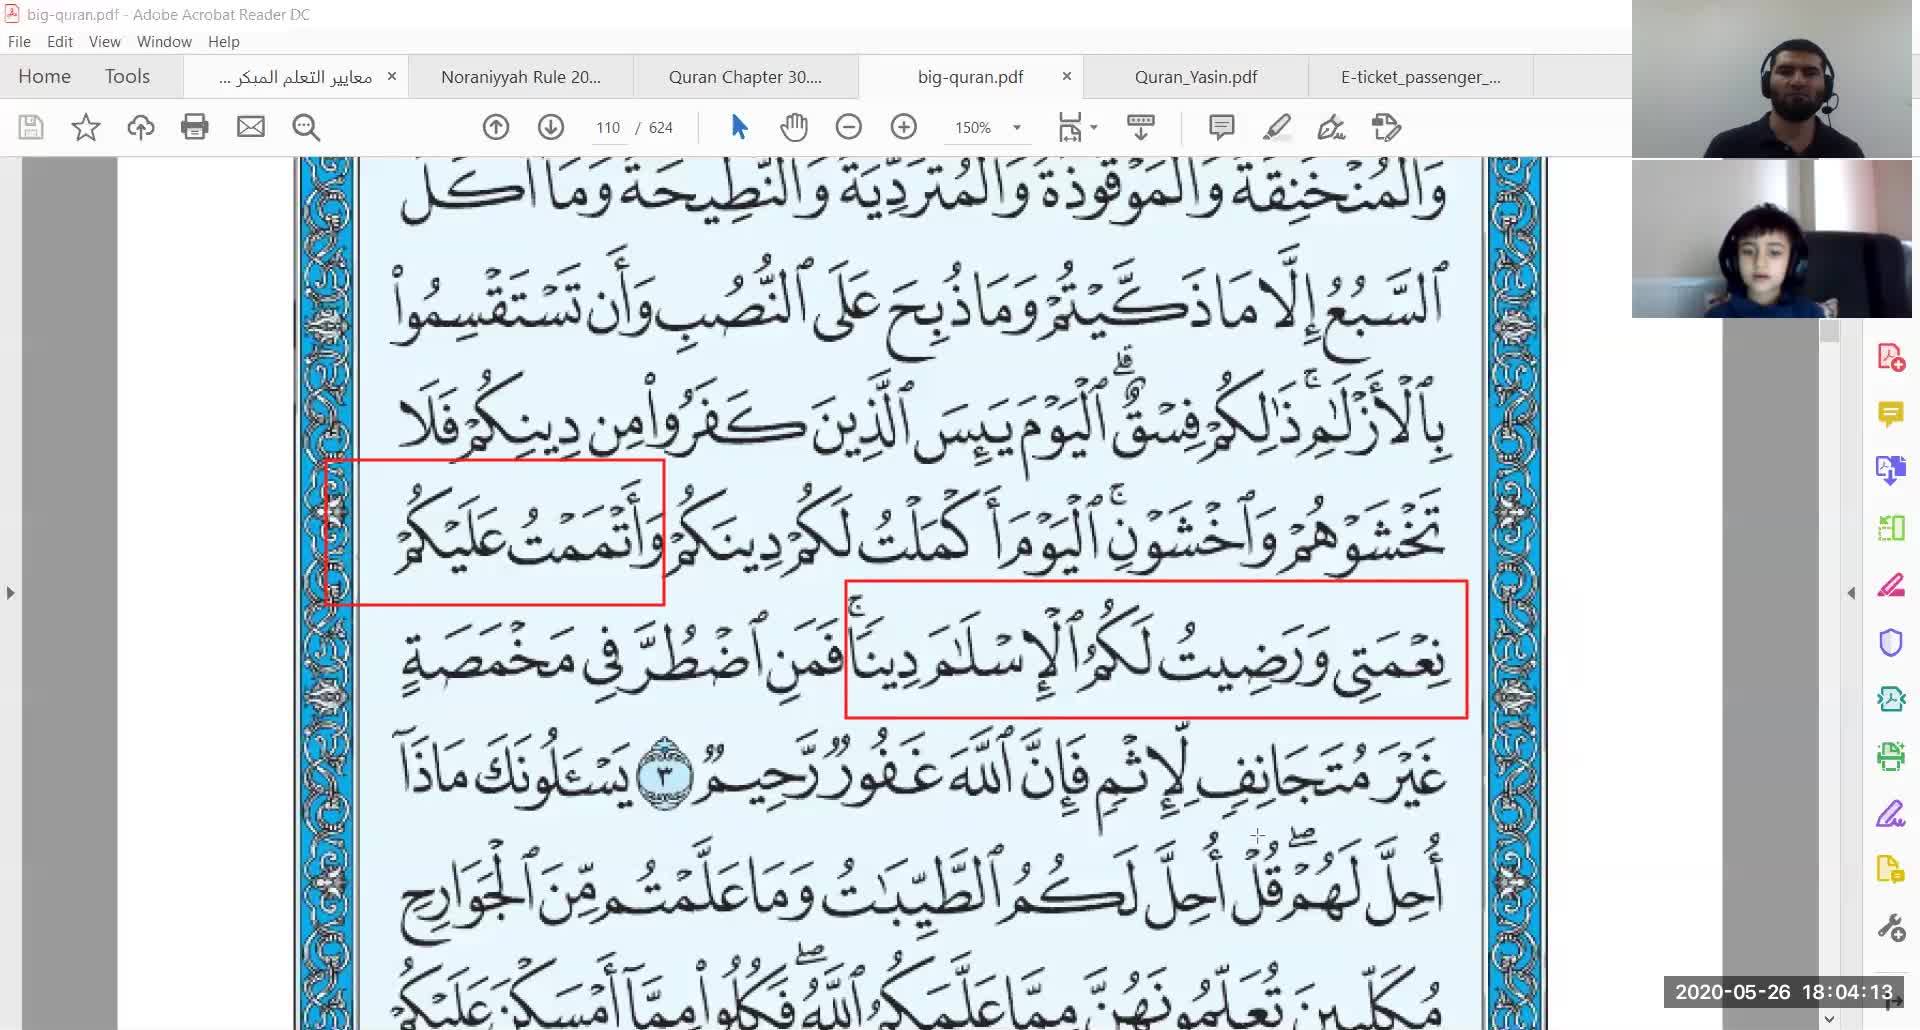This screenshot has width=1920, height=1030.
Task: Click the vertical scrollbar thumb
Action: point(1830,330)
